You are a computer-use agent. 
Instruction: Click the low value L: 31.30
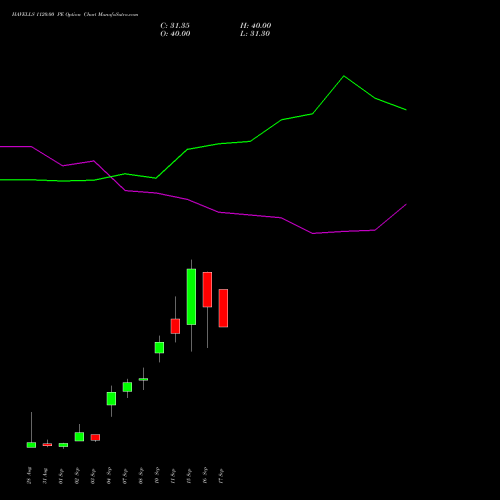(255, 34)
